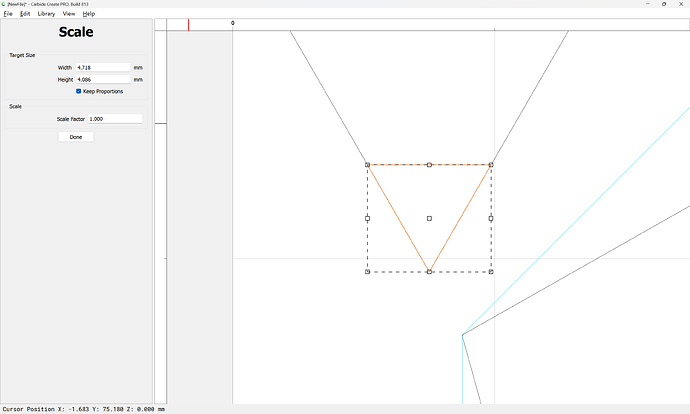This screenshot has height=414, width=690.
Task: Select the bottom-left selection handle
Action: coord(367,272)
